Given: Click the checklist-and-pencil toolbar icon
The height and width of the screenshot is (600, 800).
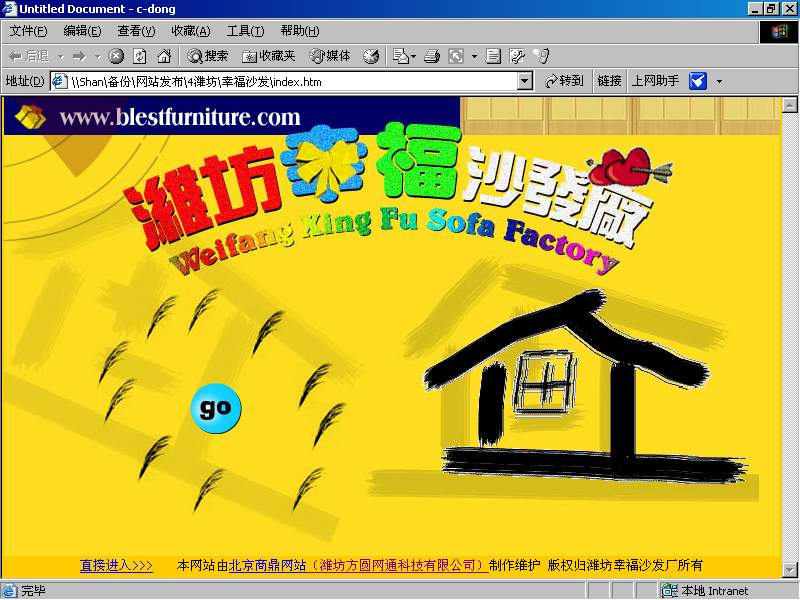Looking at the screenshot, I should (517, 56).
